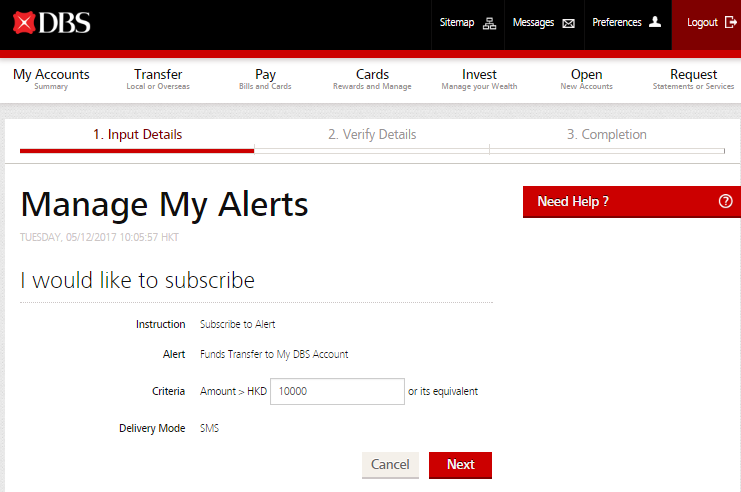Click the Preferences user icon

pos(655,22)
